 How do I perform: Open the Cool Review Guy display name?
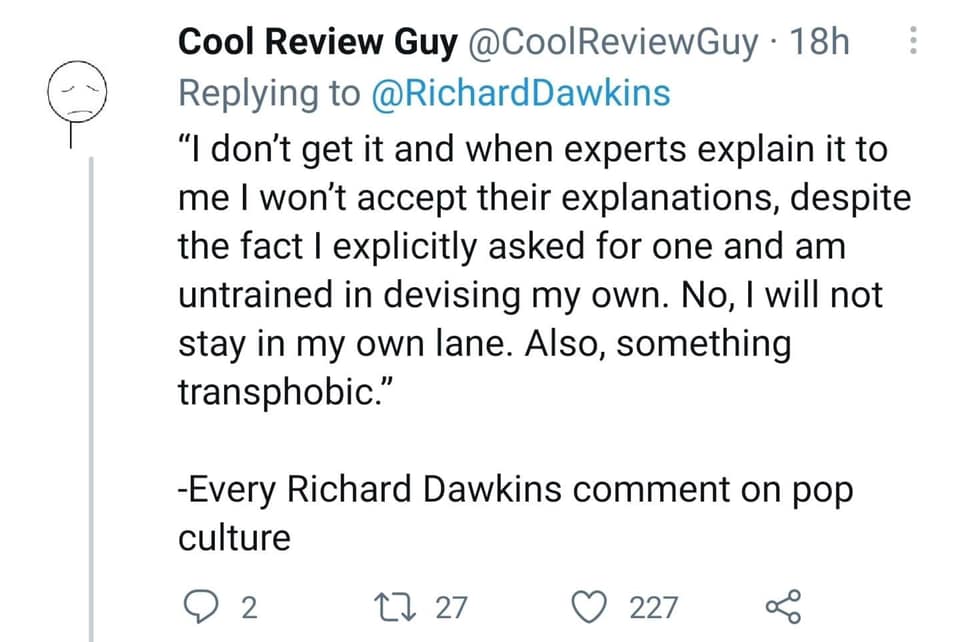(x=317, y=42)
